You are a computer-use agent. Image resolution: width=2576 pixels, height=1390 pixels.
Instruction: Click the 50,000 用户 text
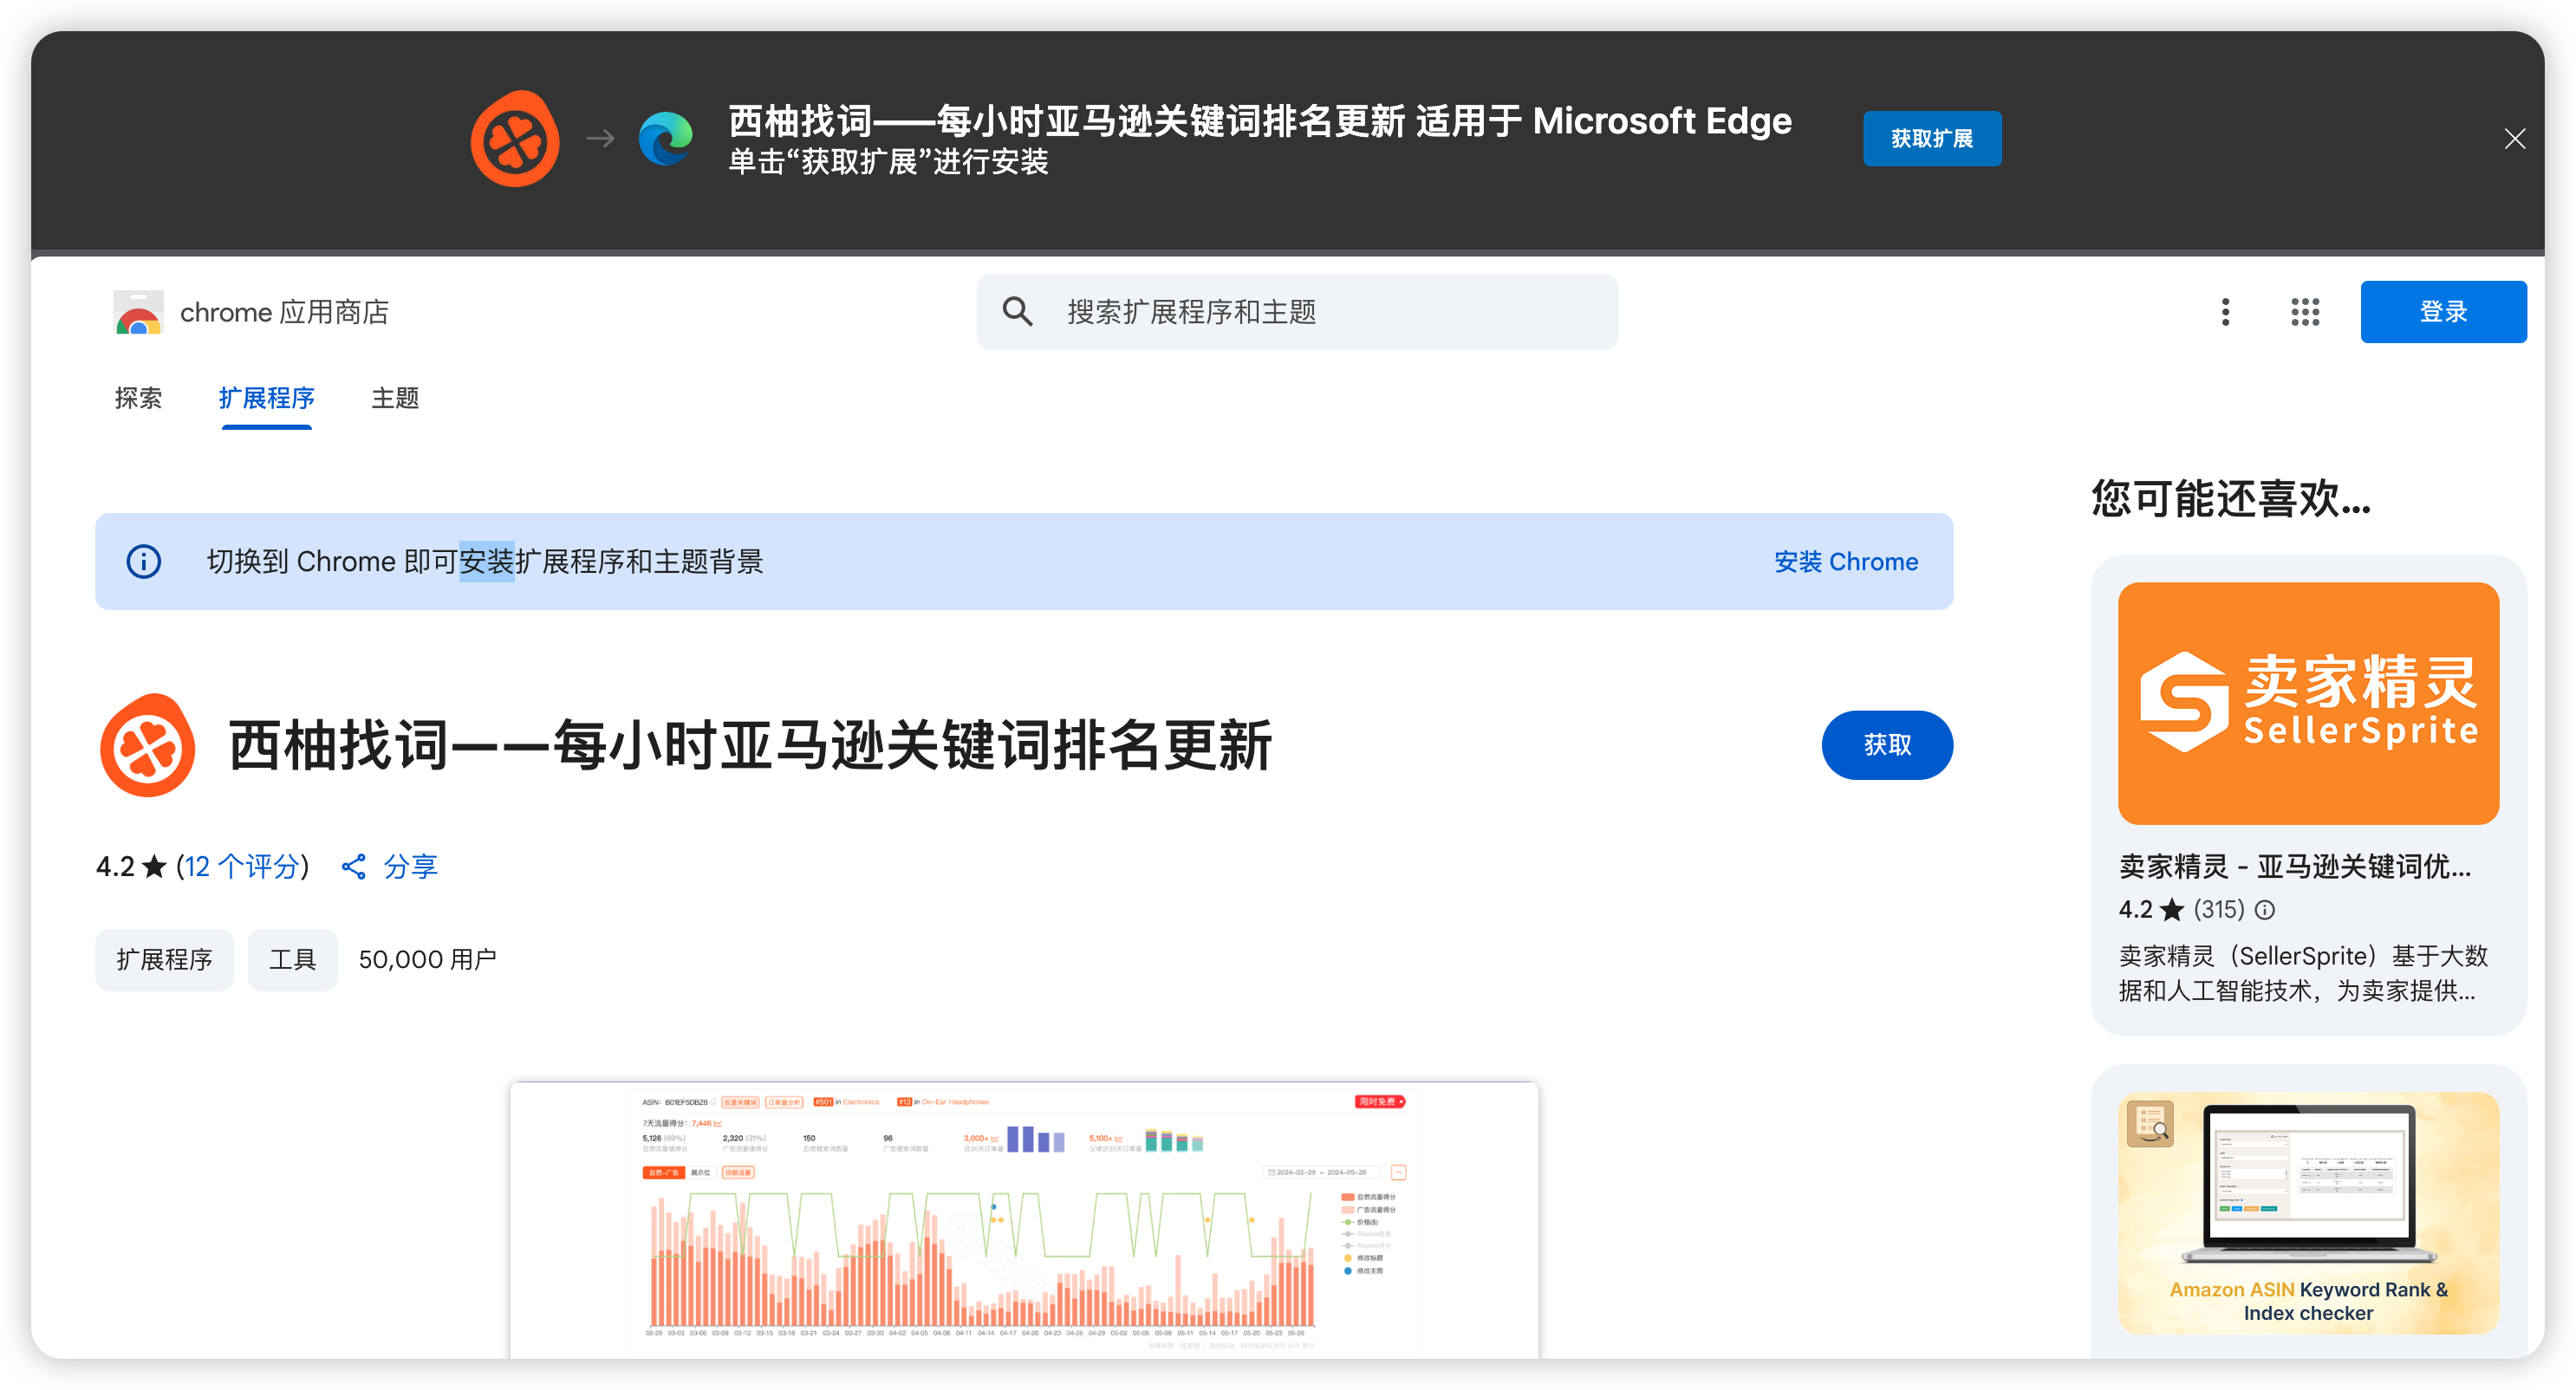427,959
